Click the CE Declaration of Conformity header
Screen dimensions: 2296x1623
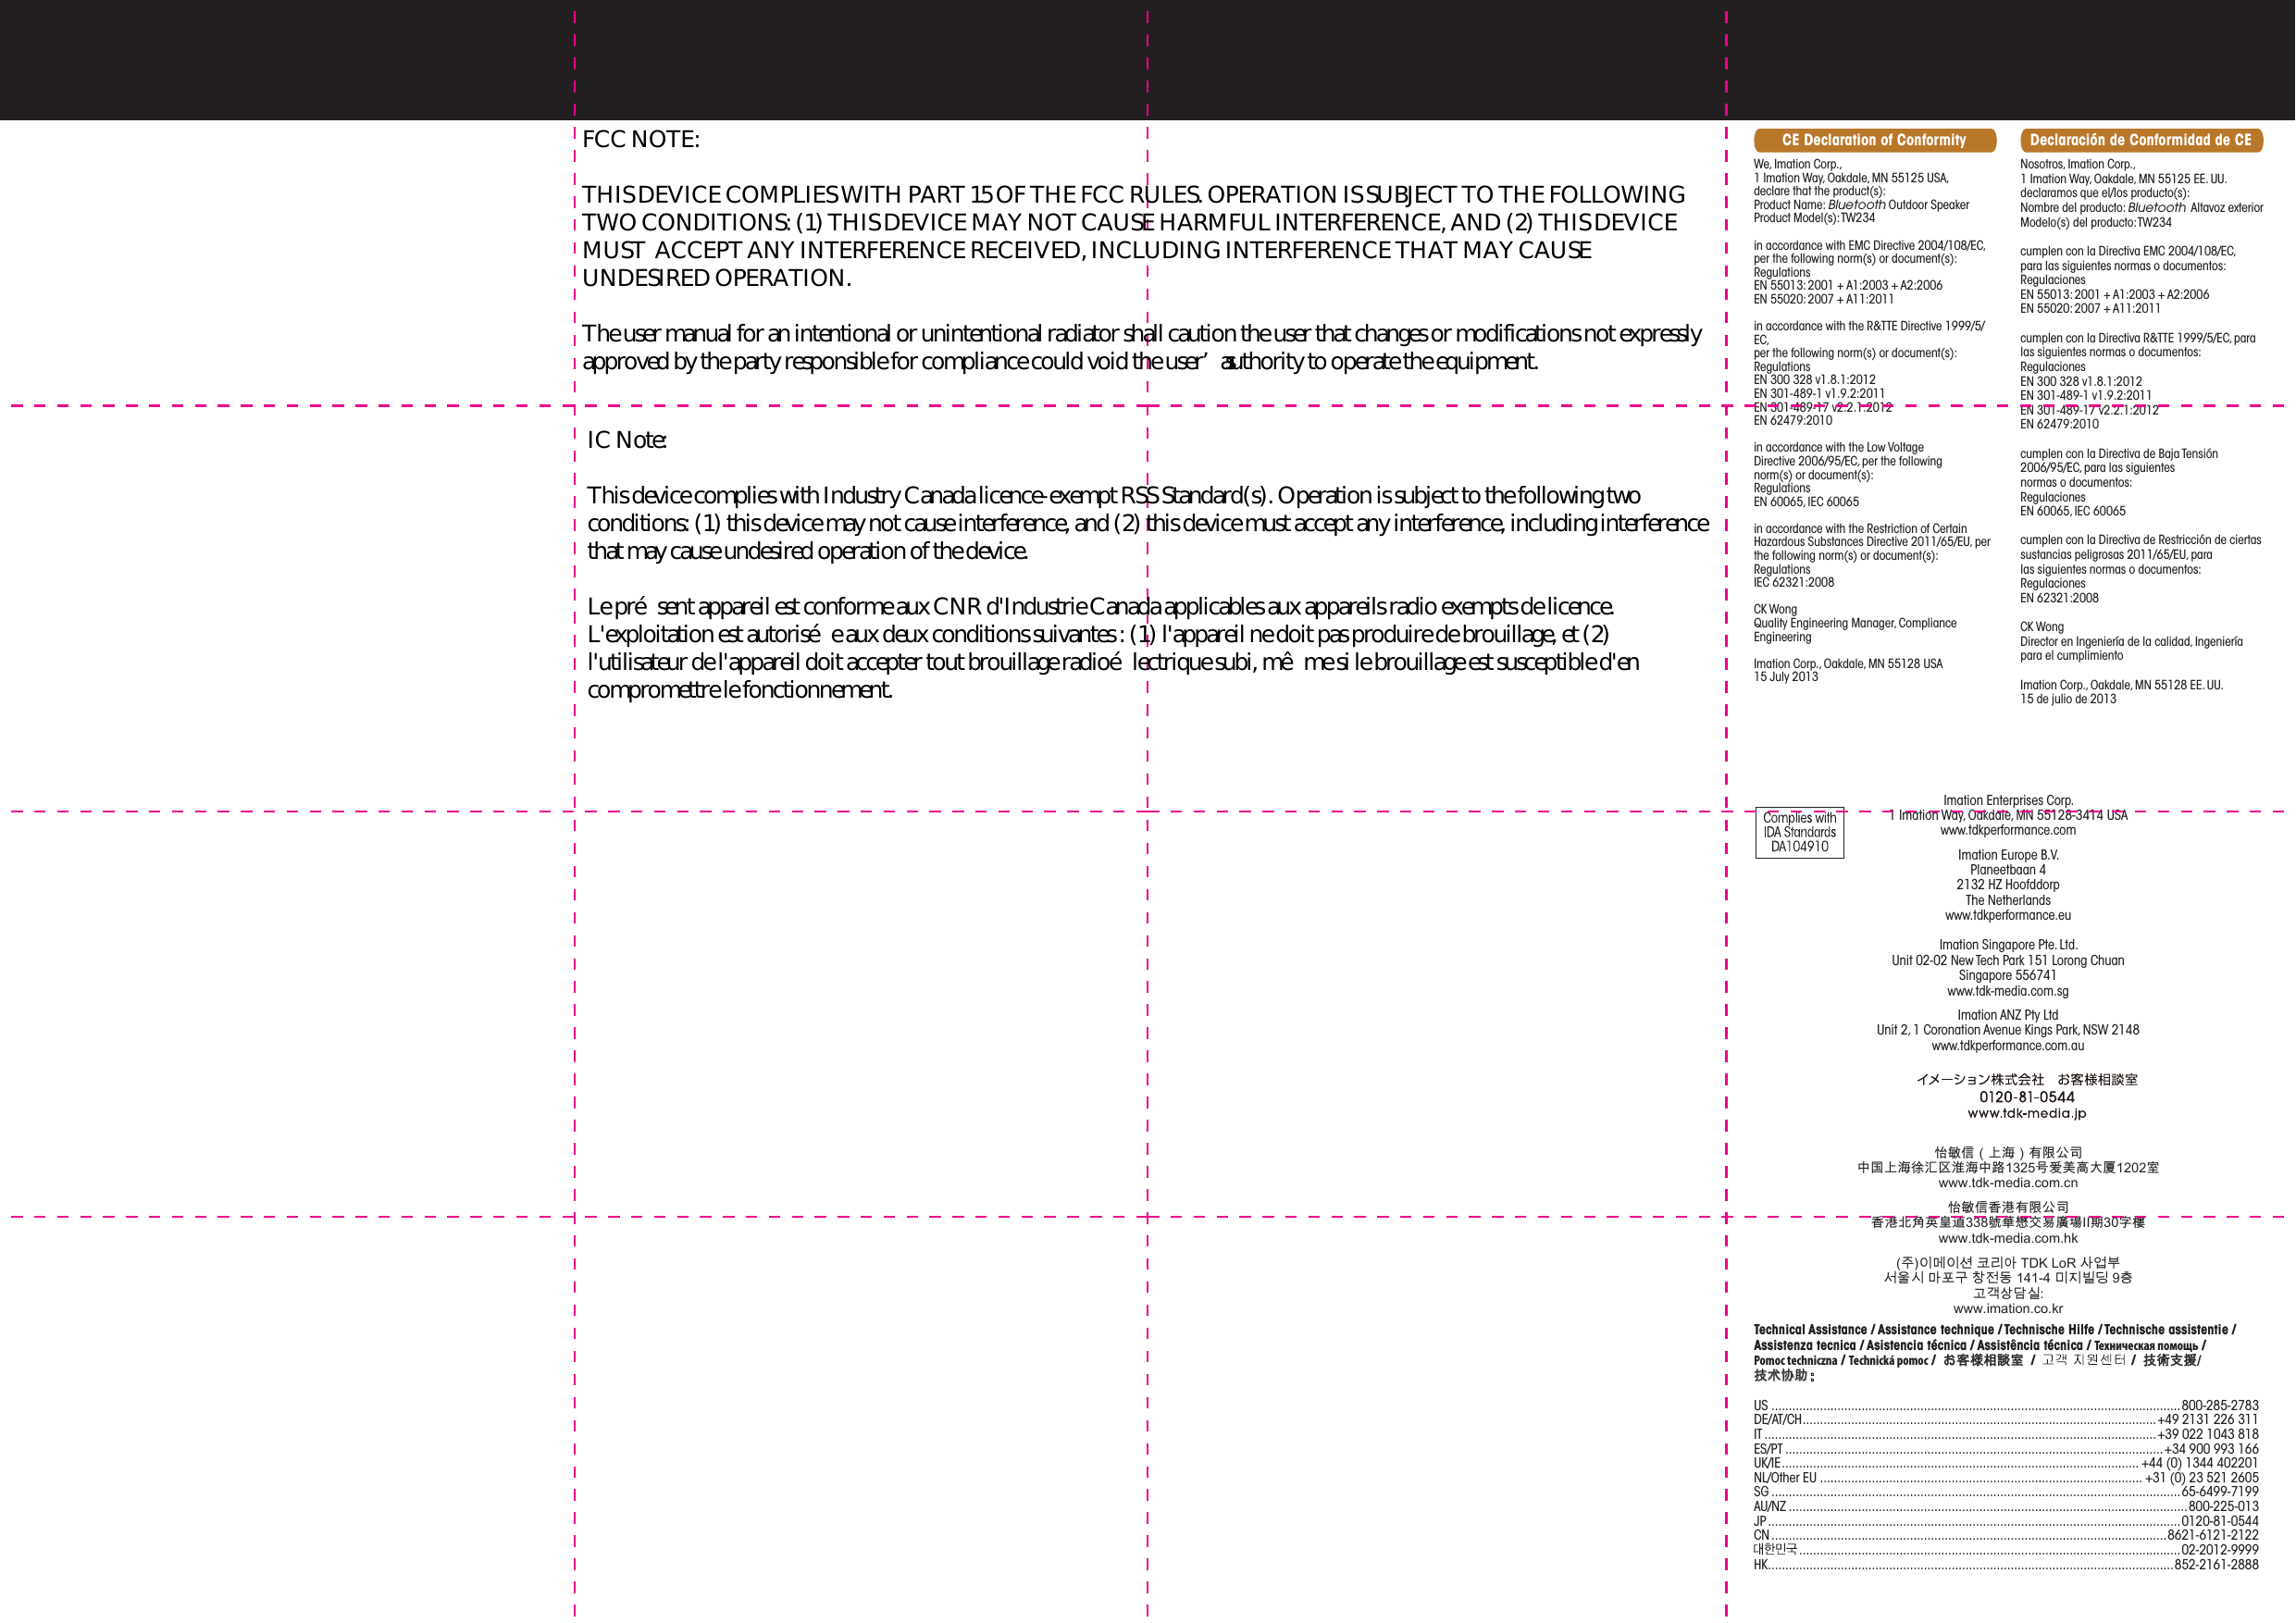pos(1873,140)
